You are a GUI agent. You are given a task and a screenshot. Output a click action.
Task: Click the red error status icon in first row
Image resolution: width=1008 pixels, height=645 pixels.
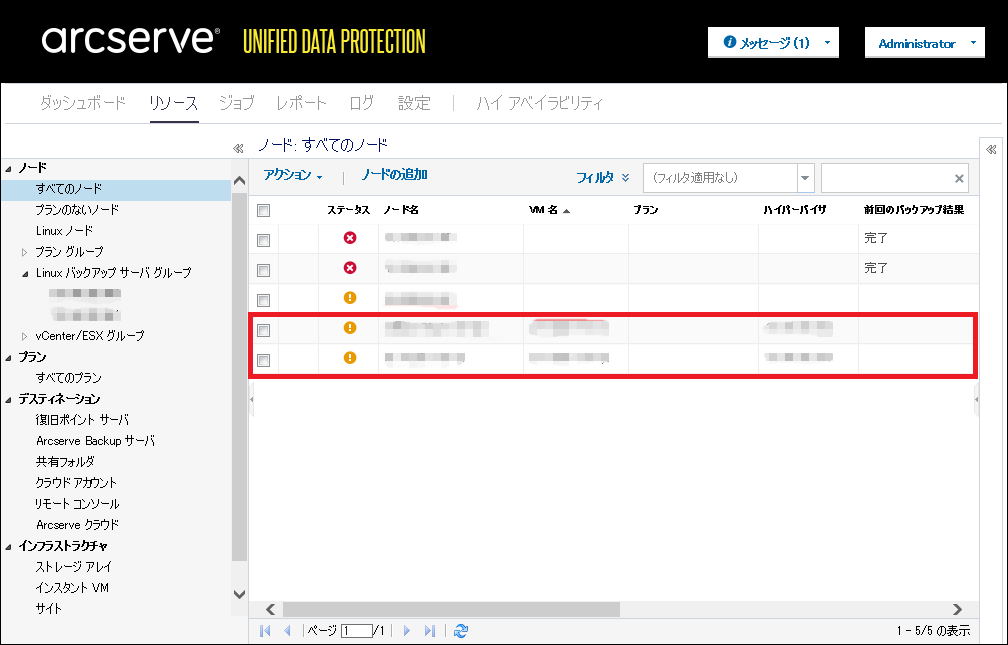350,238
